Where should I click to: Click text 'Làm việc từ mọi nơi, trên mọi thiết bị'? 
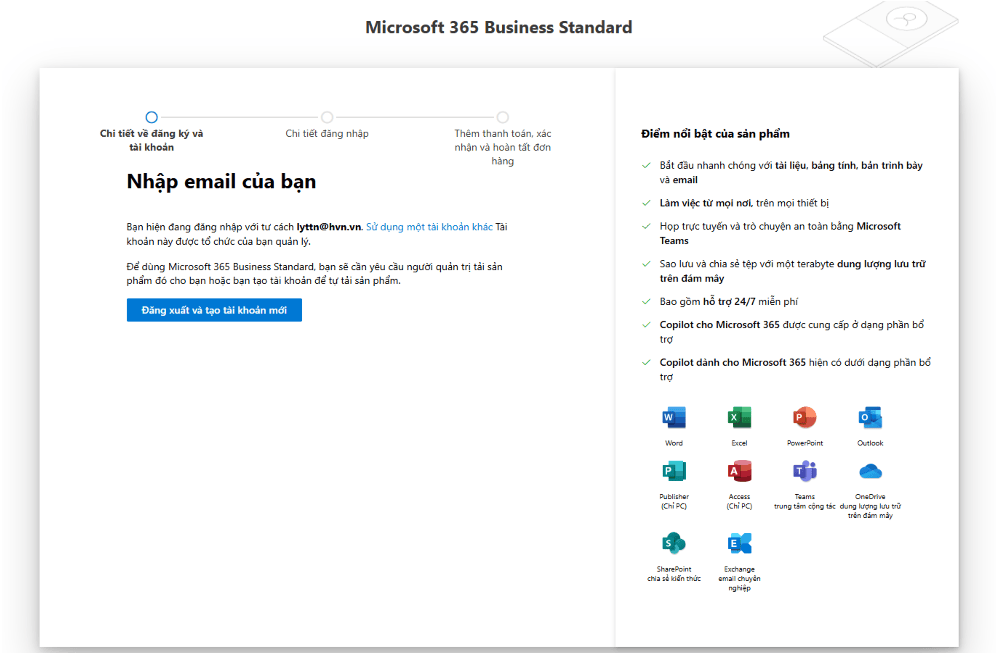pyautogui.click(x=744, y=203)
